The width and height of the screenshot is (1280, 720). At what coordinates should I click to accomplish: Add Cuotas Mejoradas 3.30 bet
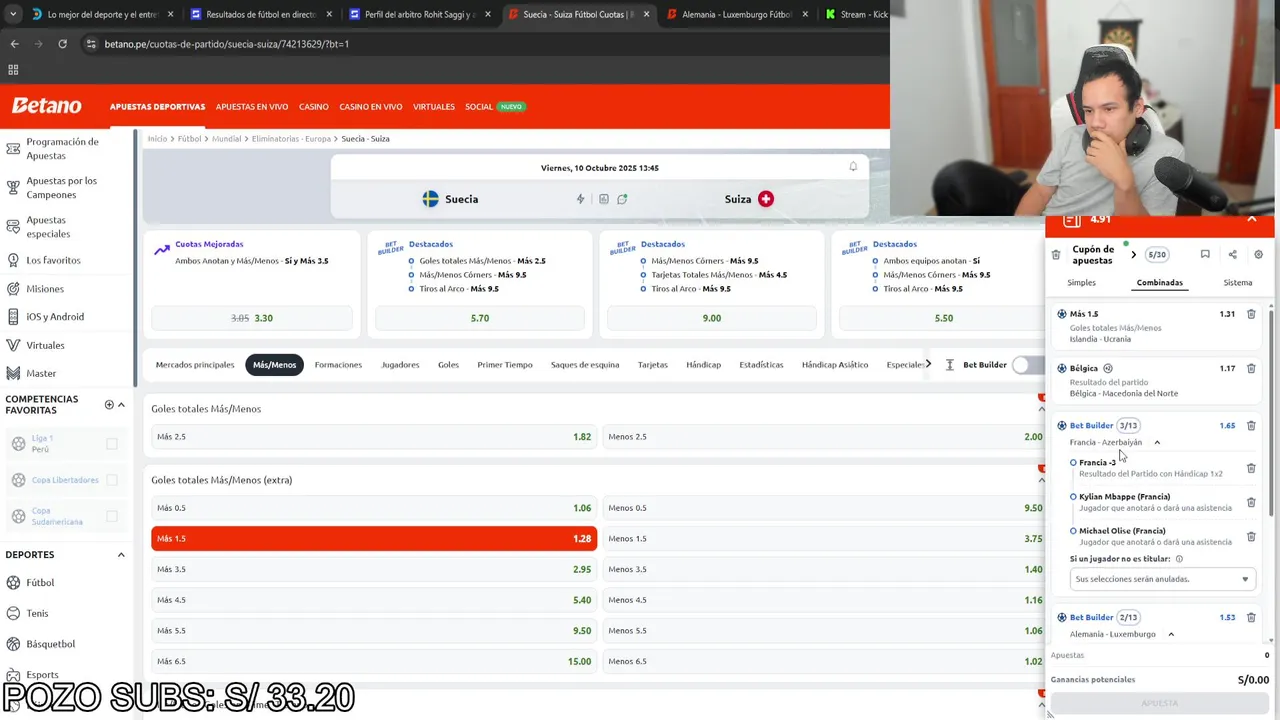[252, 318]
